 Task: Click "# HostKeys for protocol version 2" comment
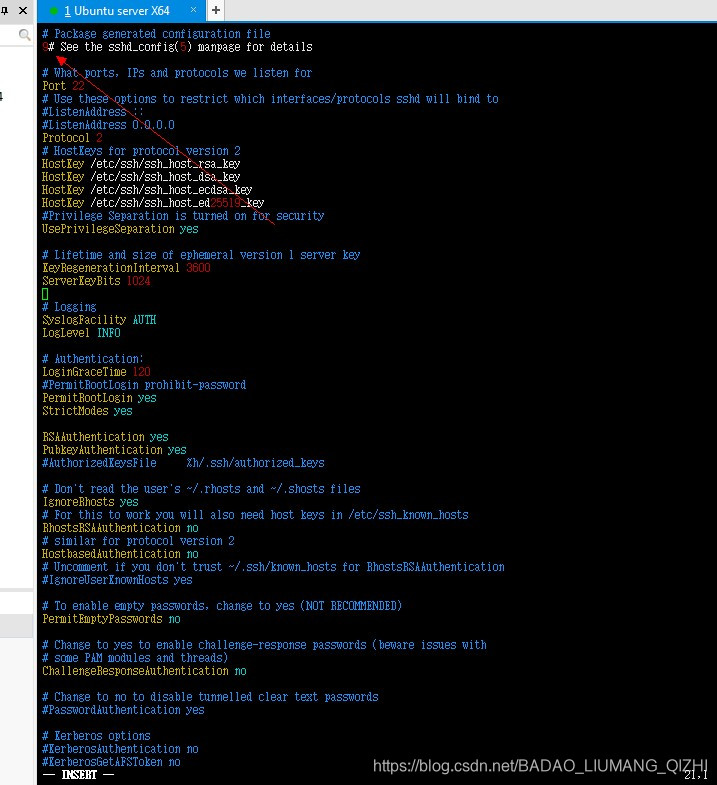click(x=141, y=151)
